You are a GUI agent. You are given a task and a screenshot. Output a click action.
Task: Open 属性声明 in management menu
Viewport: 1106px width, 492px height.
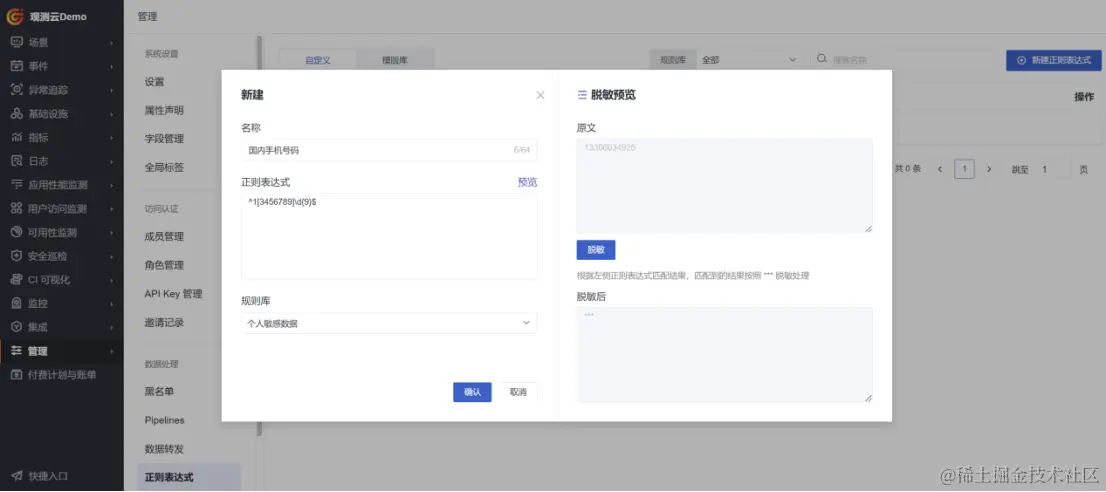(x=164, y=110)
